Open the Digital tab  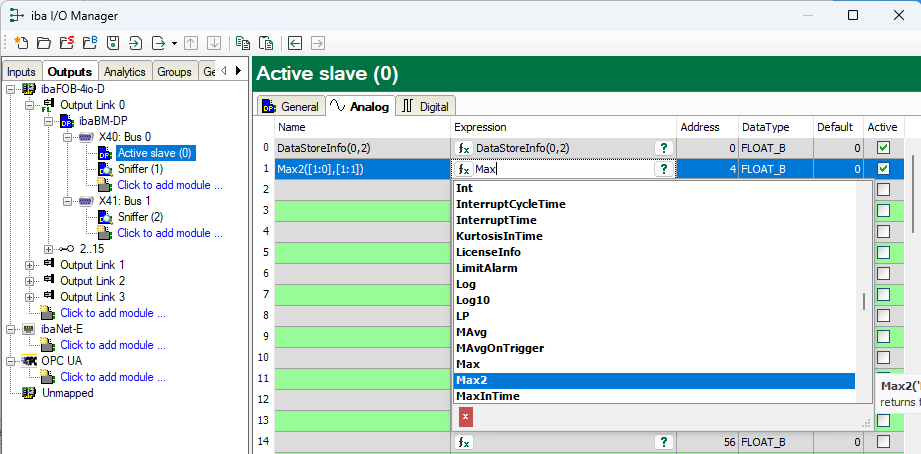pos(426,106)
